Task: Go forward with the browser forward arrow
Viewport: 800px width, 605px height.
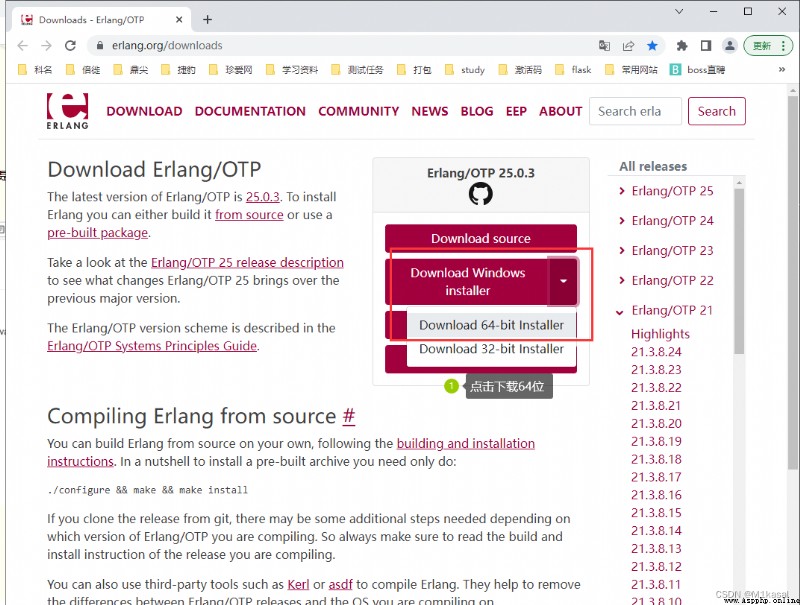Action: [x=46, y=45]
